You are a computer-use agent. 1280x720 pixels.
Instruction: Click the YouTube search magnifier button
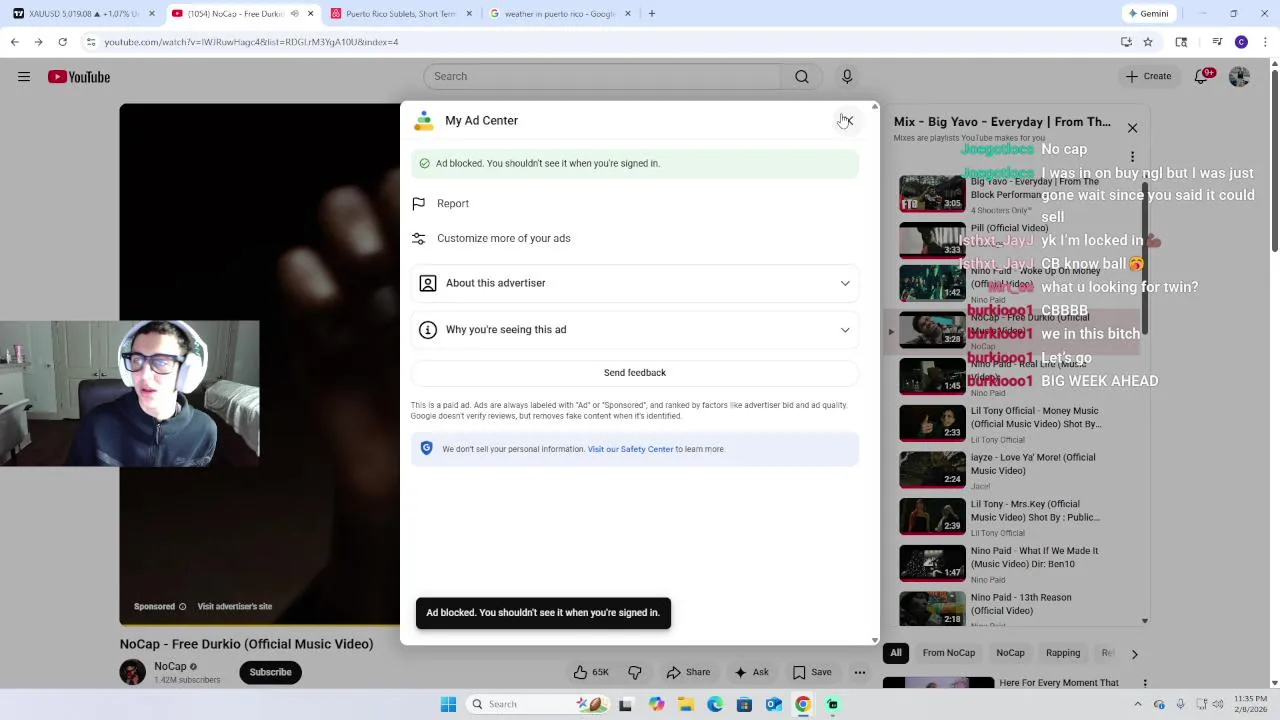802,77
